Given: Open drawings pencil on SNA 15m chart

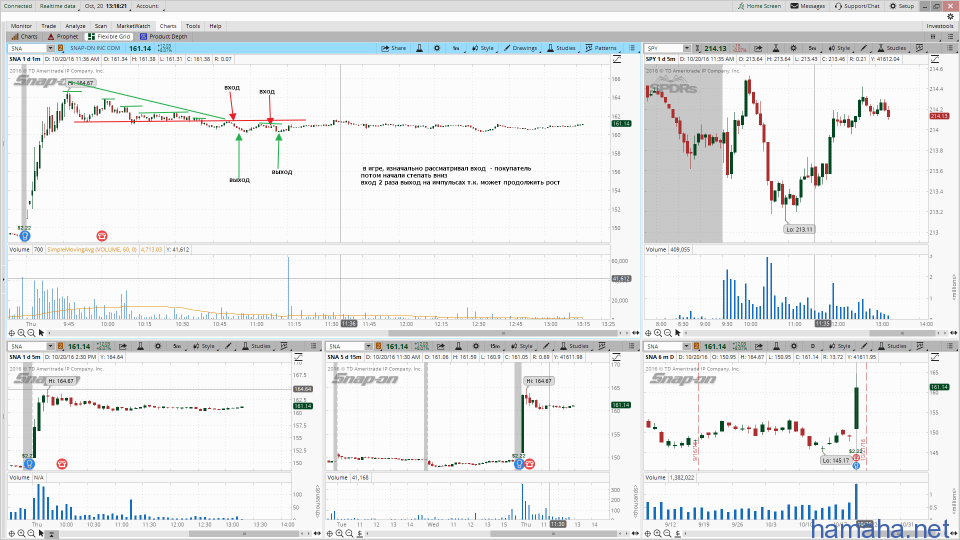Looking at the screenshot, I should [x=546, y=346].
